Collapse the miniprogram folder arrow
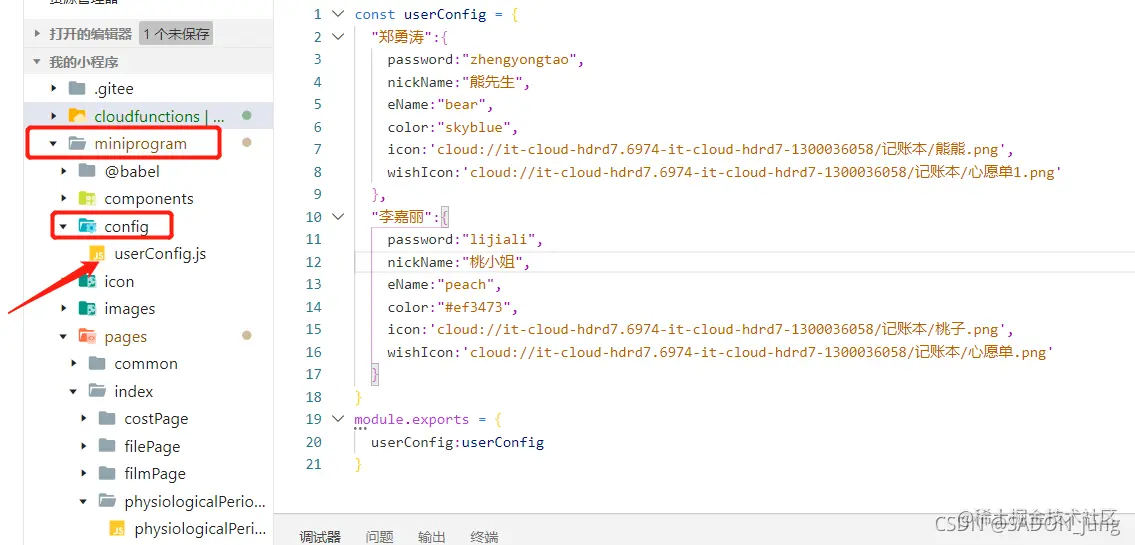1135x545 pixels. coord(53,143)
